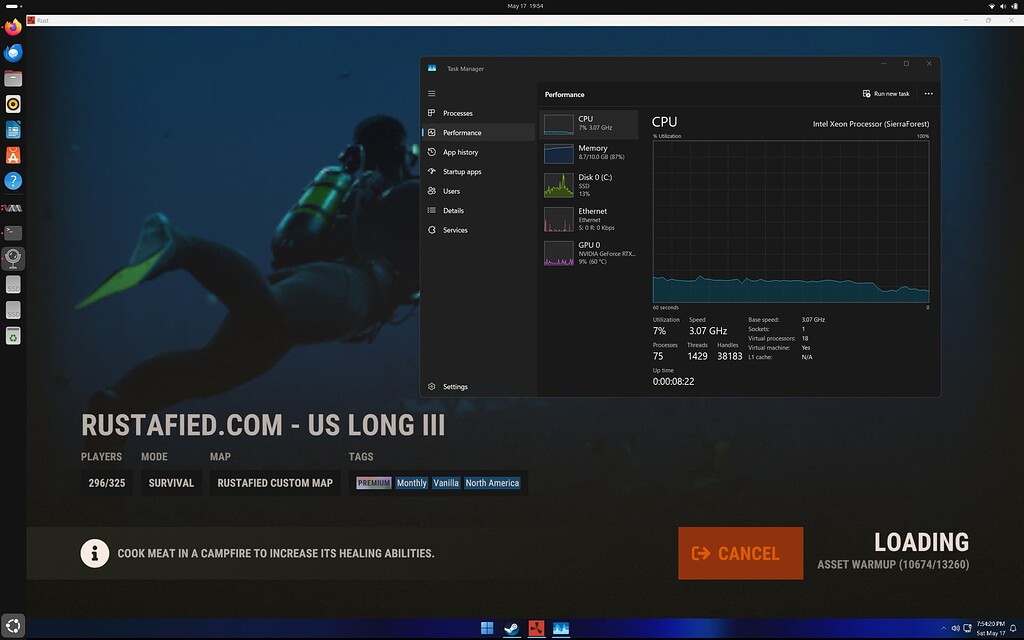Open the Services section
The height and width of the screenshot is (640, 1024).
457,230
